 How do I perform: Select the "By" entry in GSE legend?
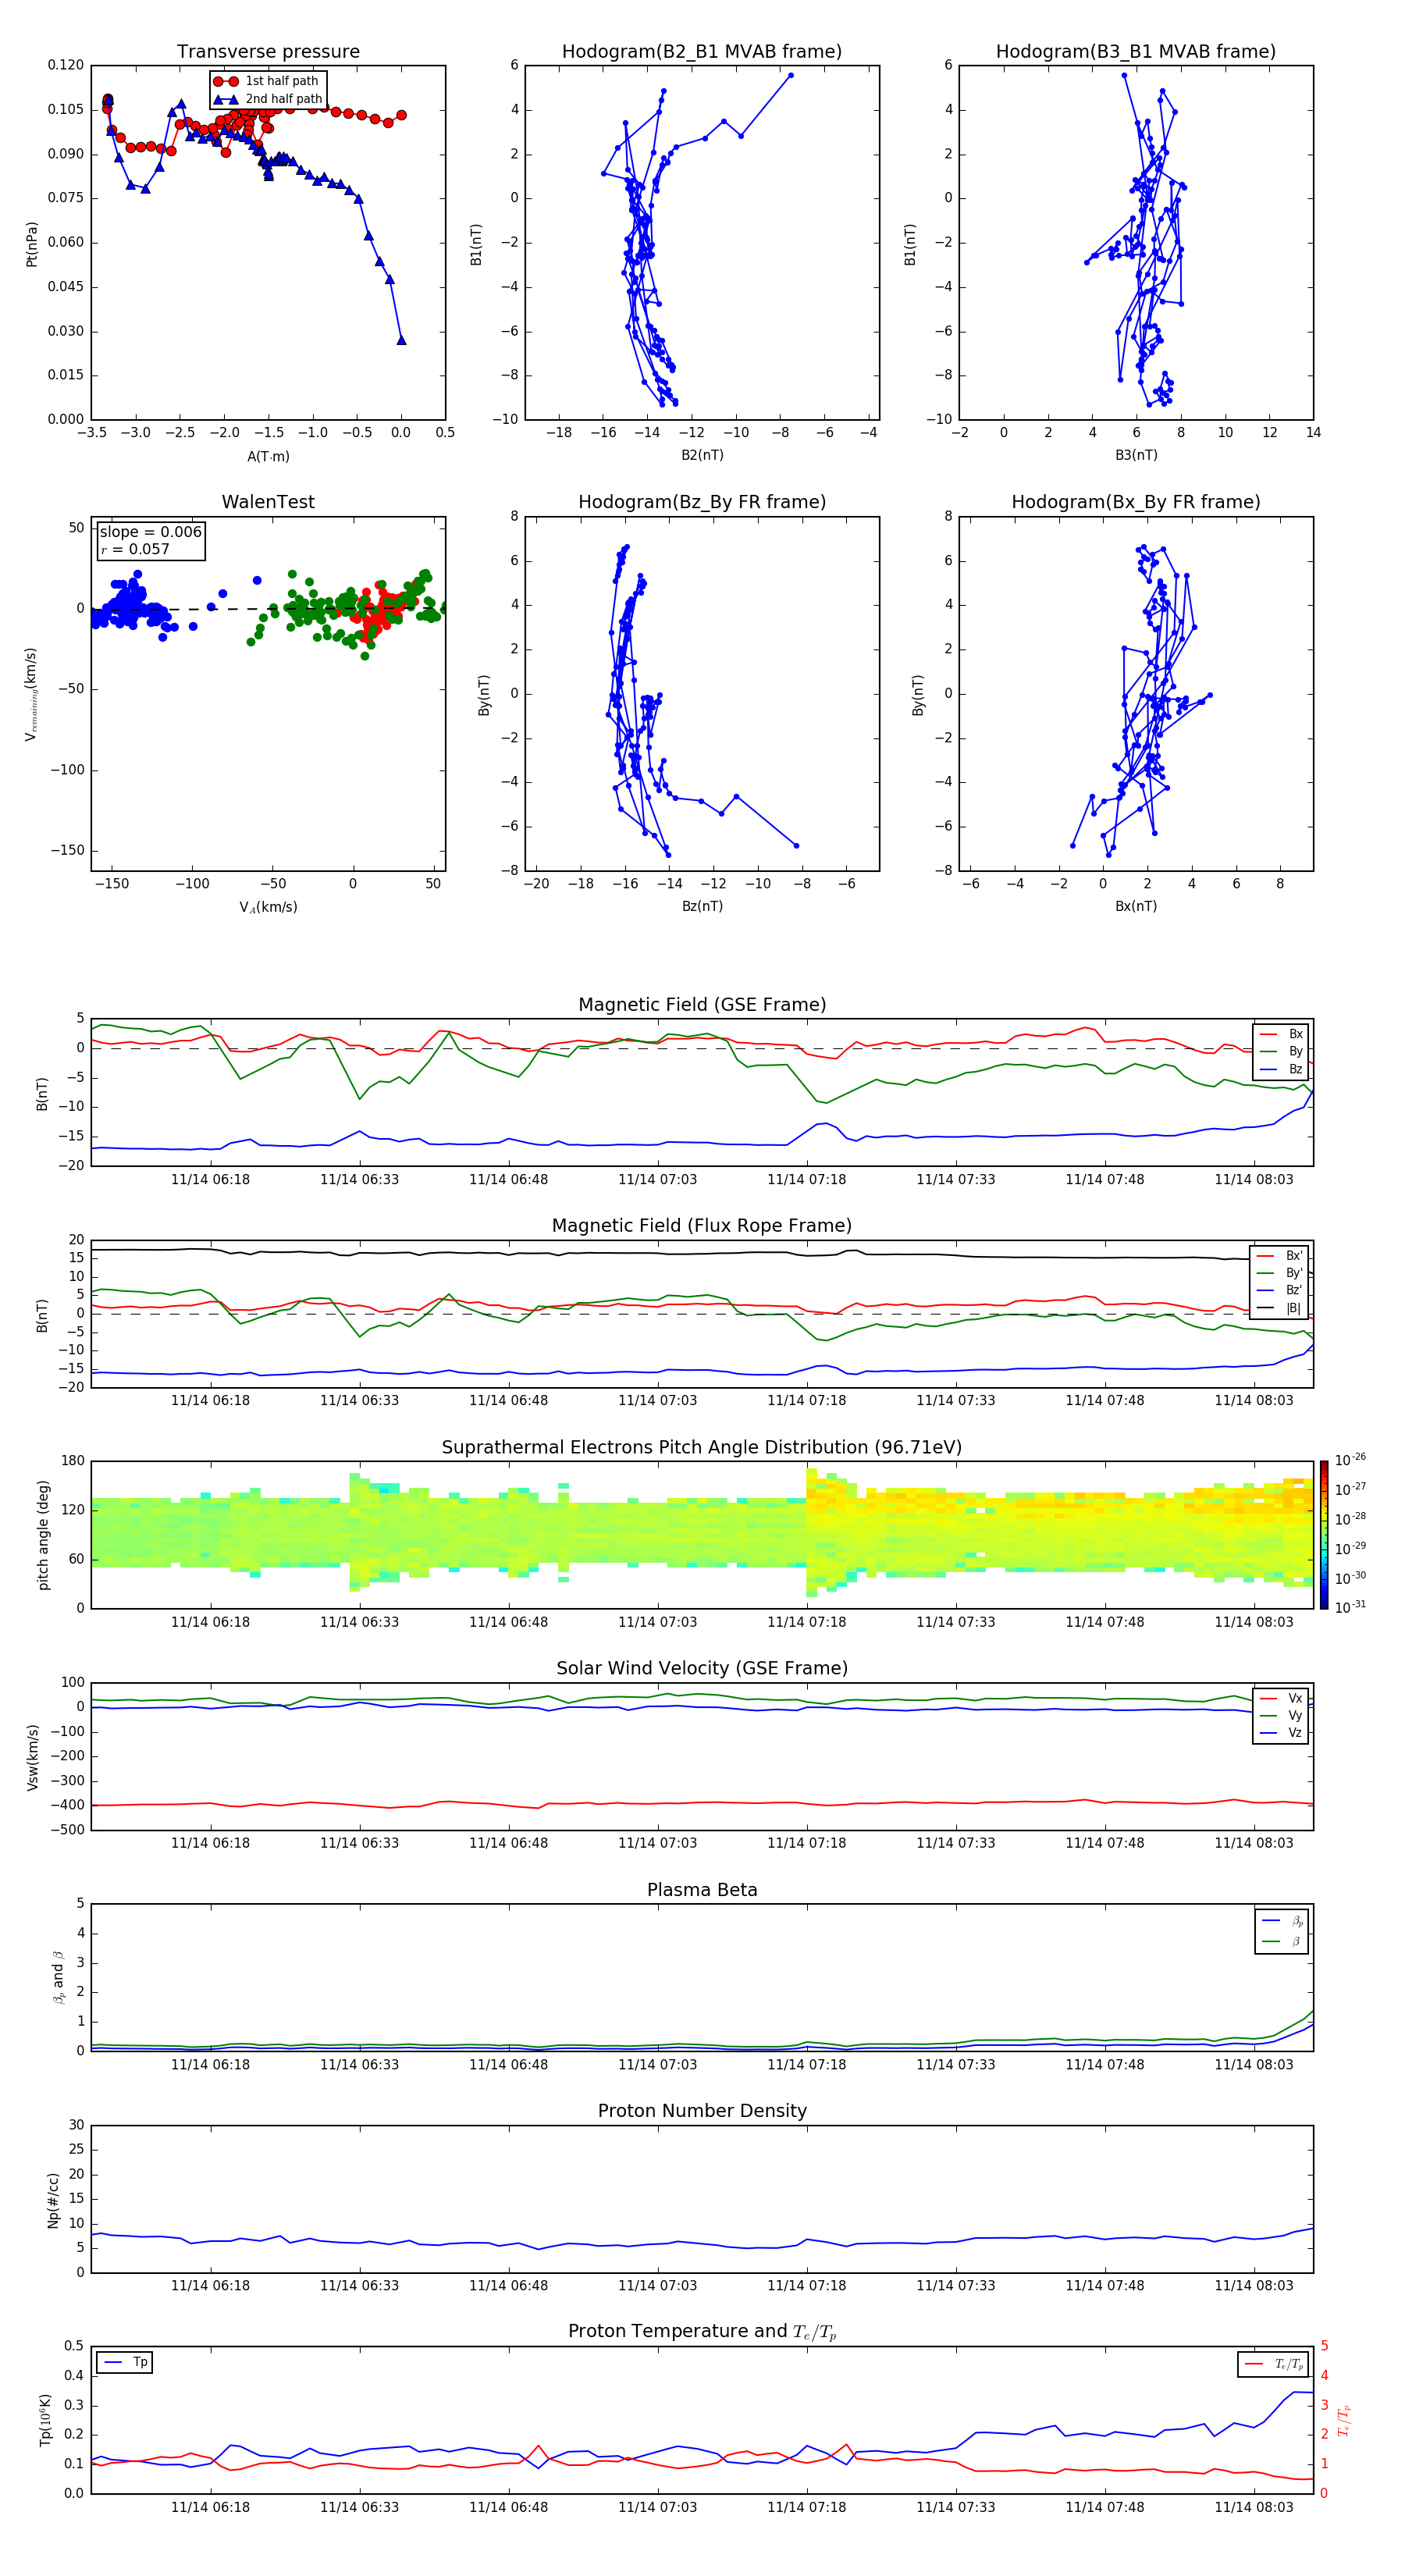click(1282, 1052)
